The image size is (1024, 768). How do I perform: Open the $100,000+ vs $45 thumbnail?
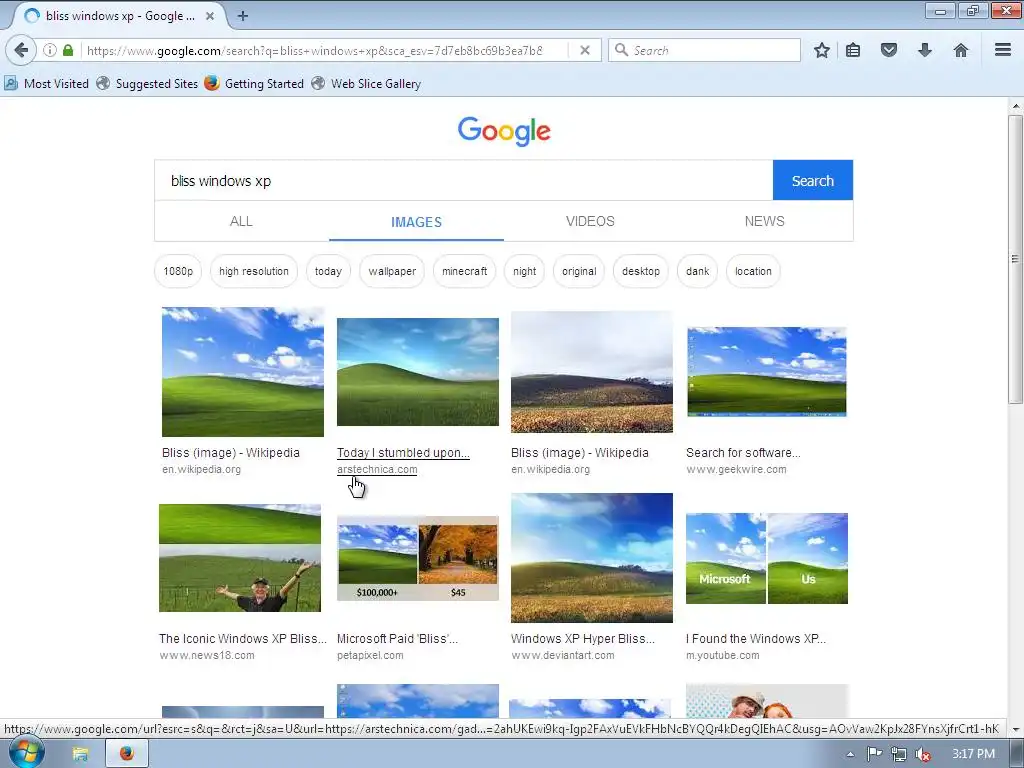(418, 558)
